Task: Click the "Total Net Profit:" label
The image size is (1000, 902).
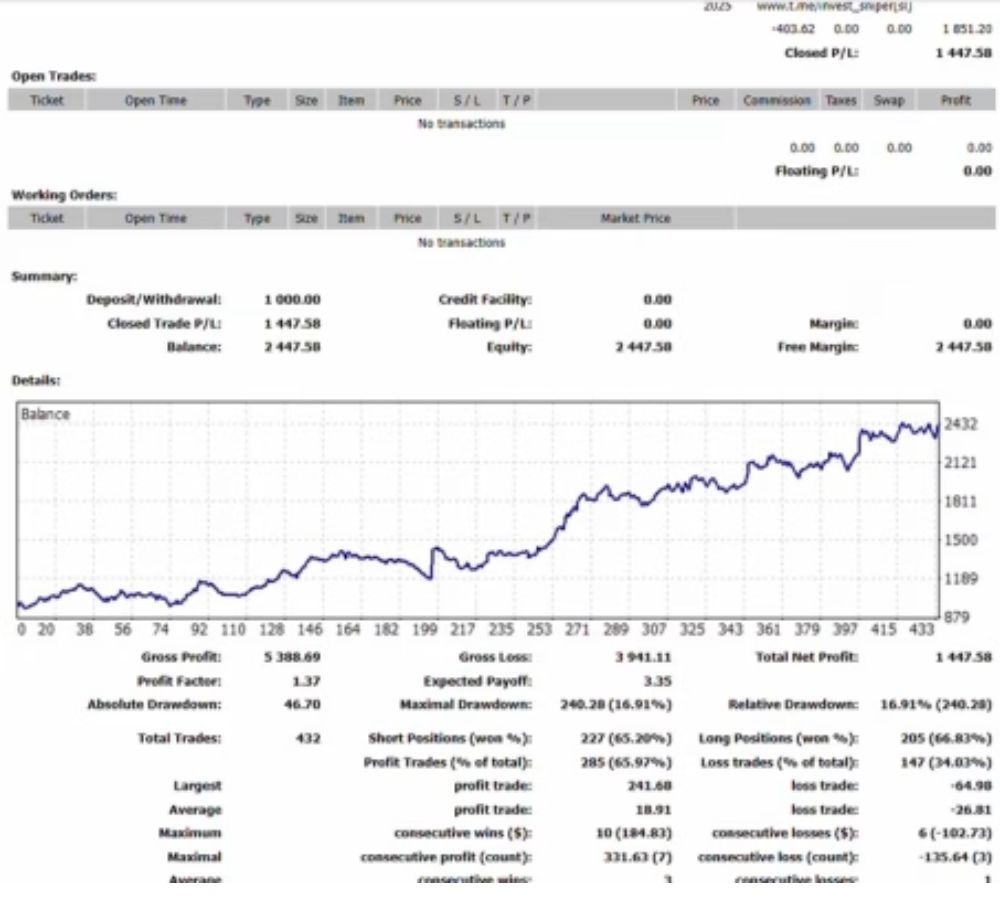Action: tap(807, 657)
